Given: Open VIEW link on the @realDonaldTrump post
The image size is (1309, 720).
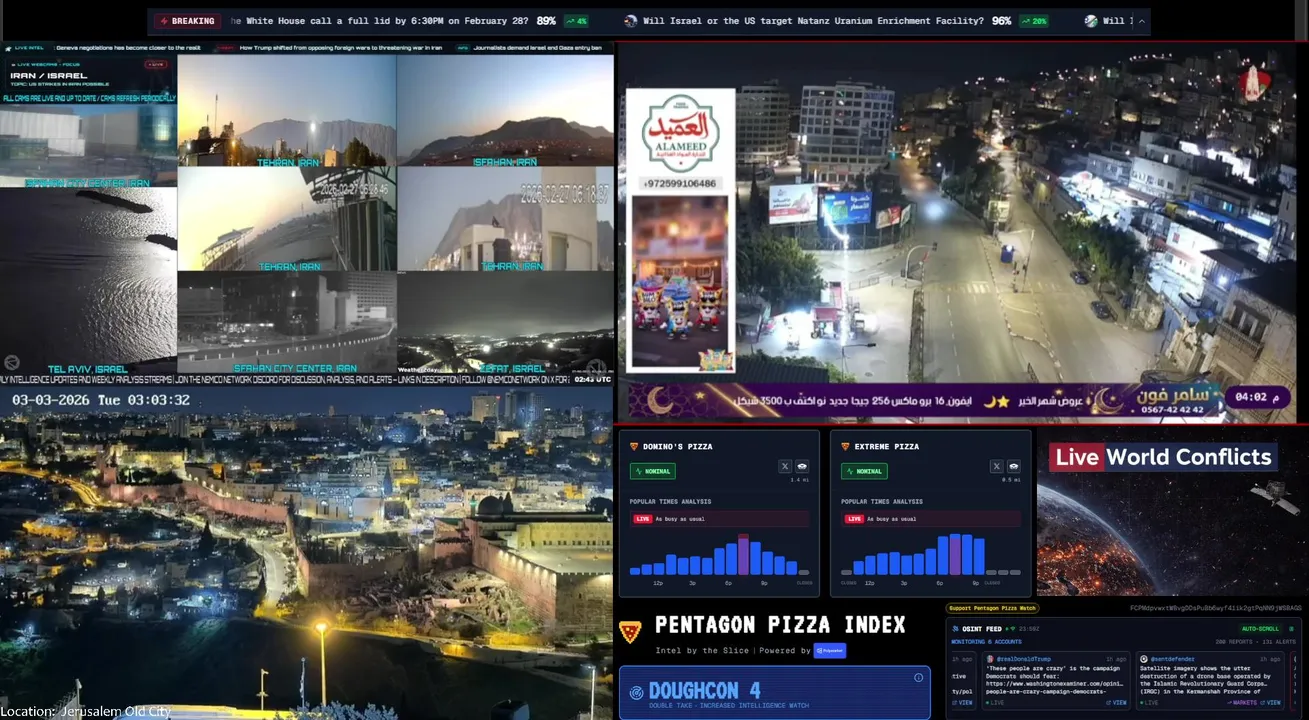Looking at the screenshot, I should coord(1114,702).
